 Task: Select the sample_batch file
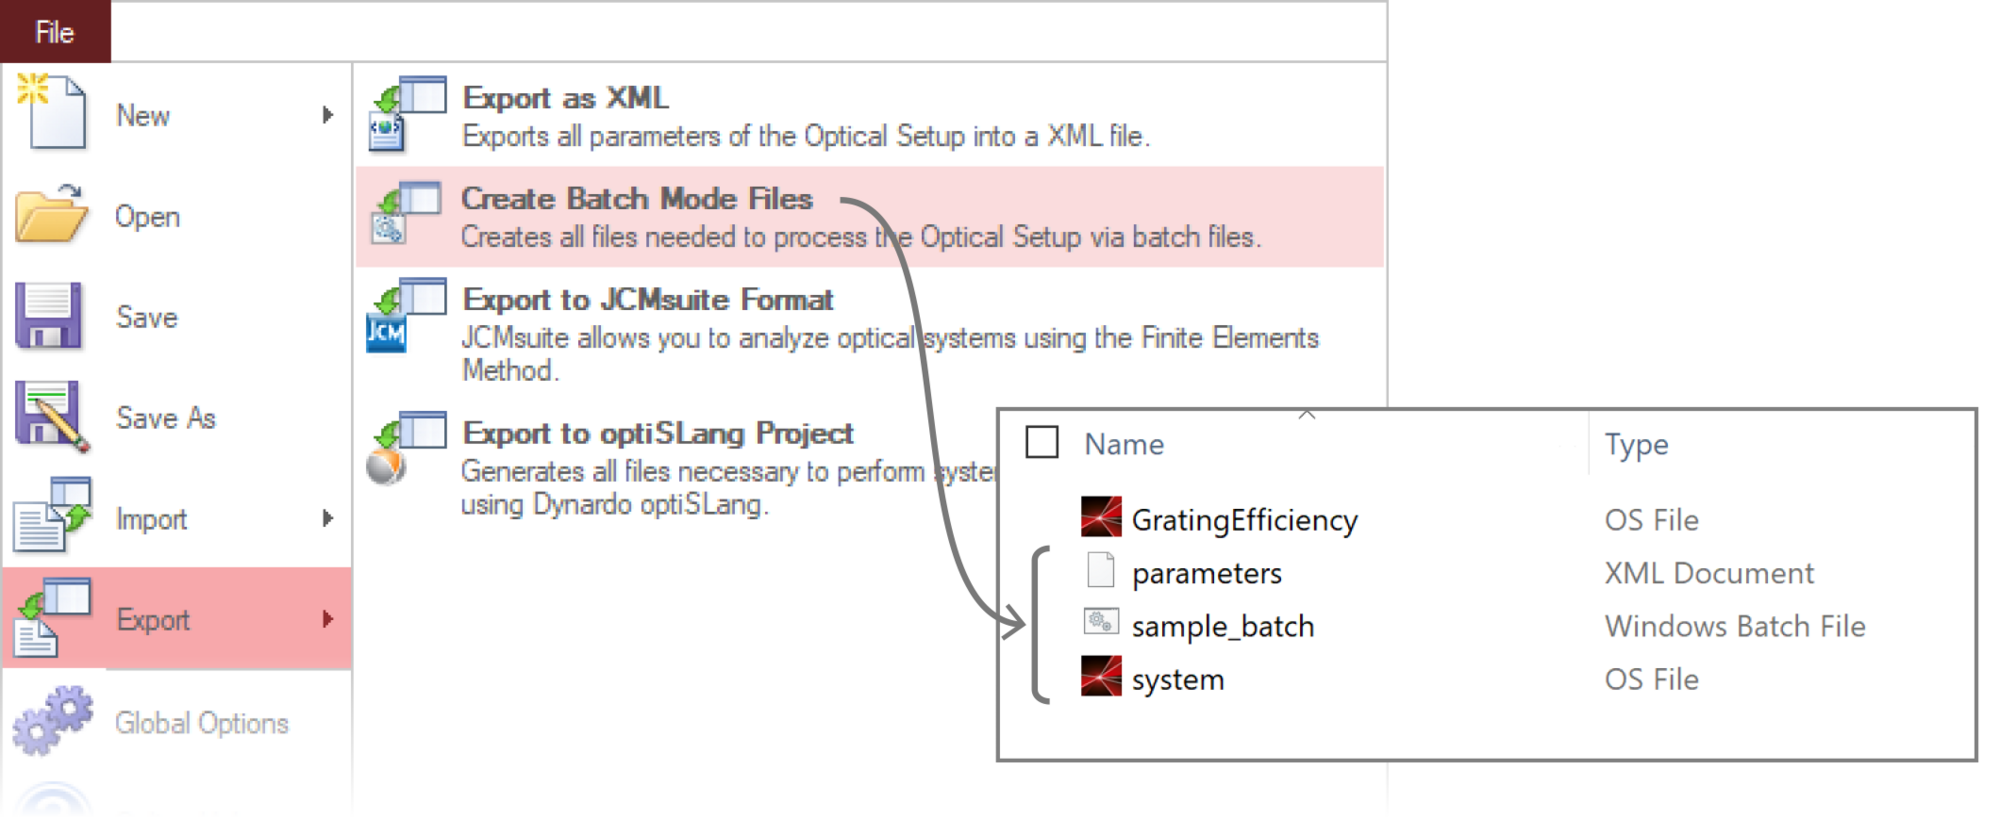click(x=1222, y=626)
